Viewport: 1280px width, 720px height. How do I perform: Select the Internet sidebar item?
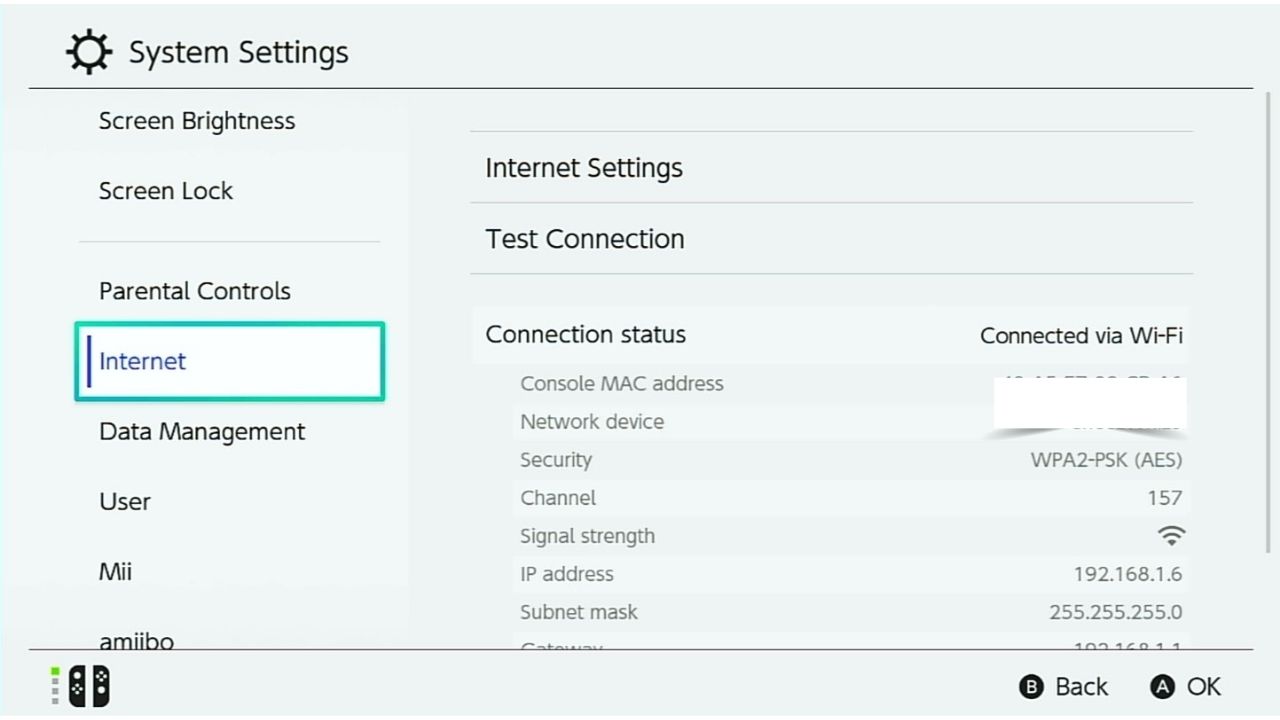(x=229, y=361)
